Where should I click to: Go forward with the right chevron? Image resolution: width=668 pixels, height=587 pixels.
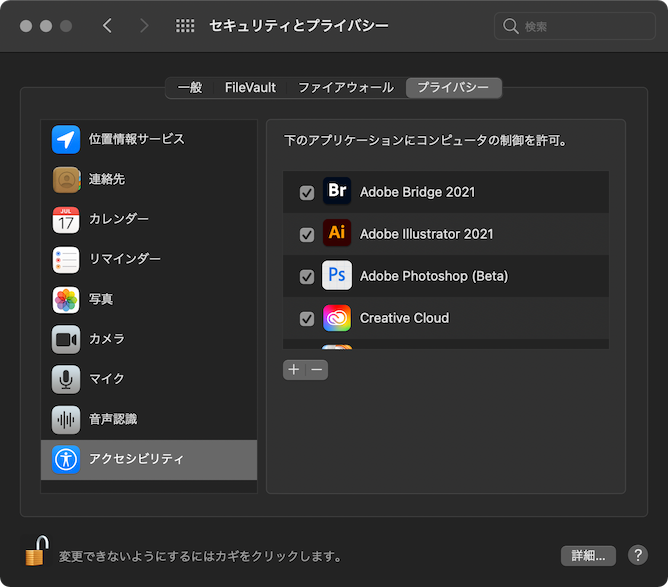pyautogui.click(x=144, y=26)
